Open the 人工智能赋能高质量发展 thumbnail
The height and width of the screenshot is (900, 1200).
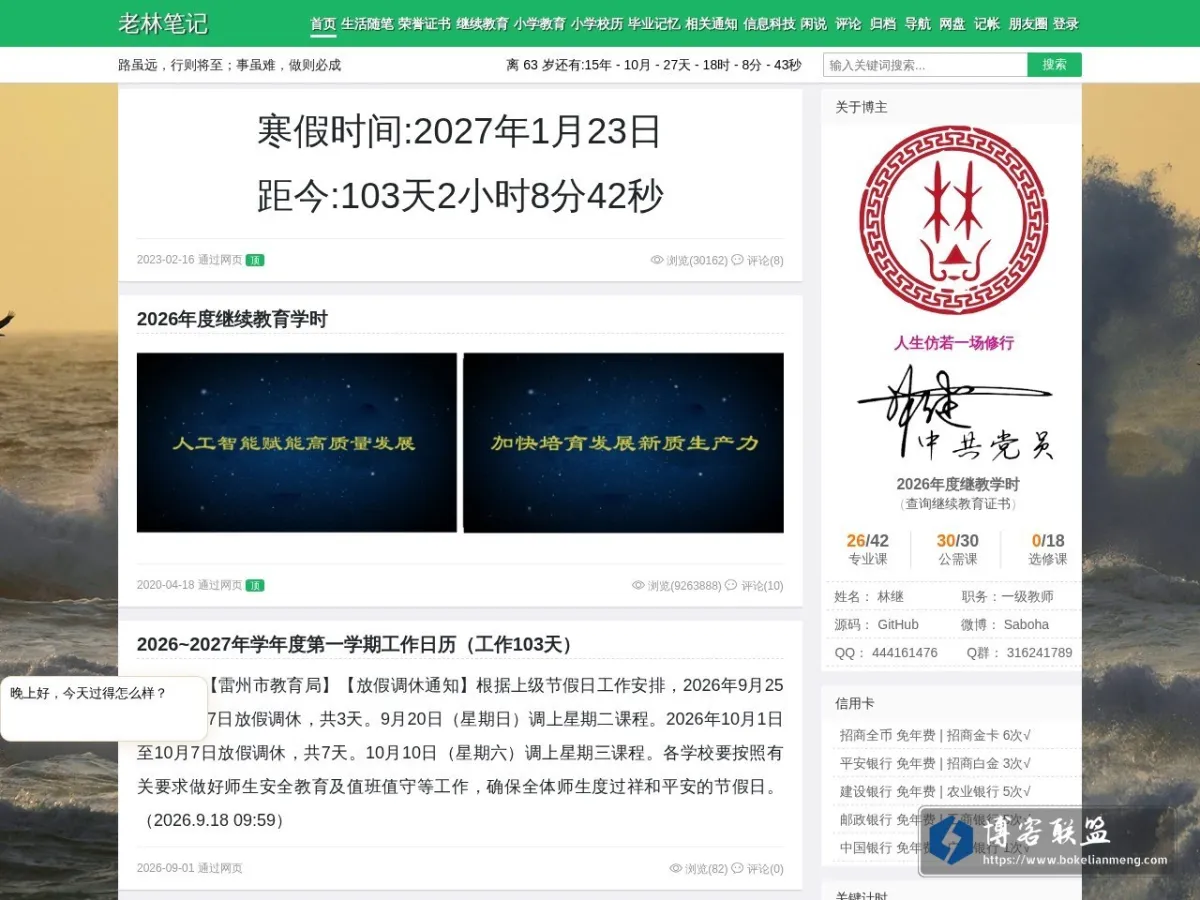(x=297, y=442)
